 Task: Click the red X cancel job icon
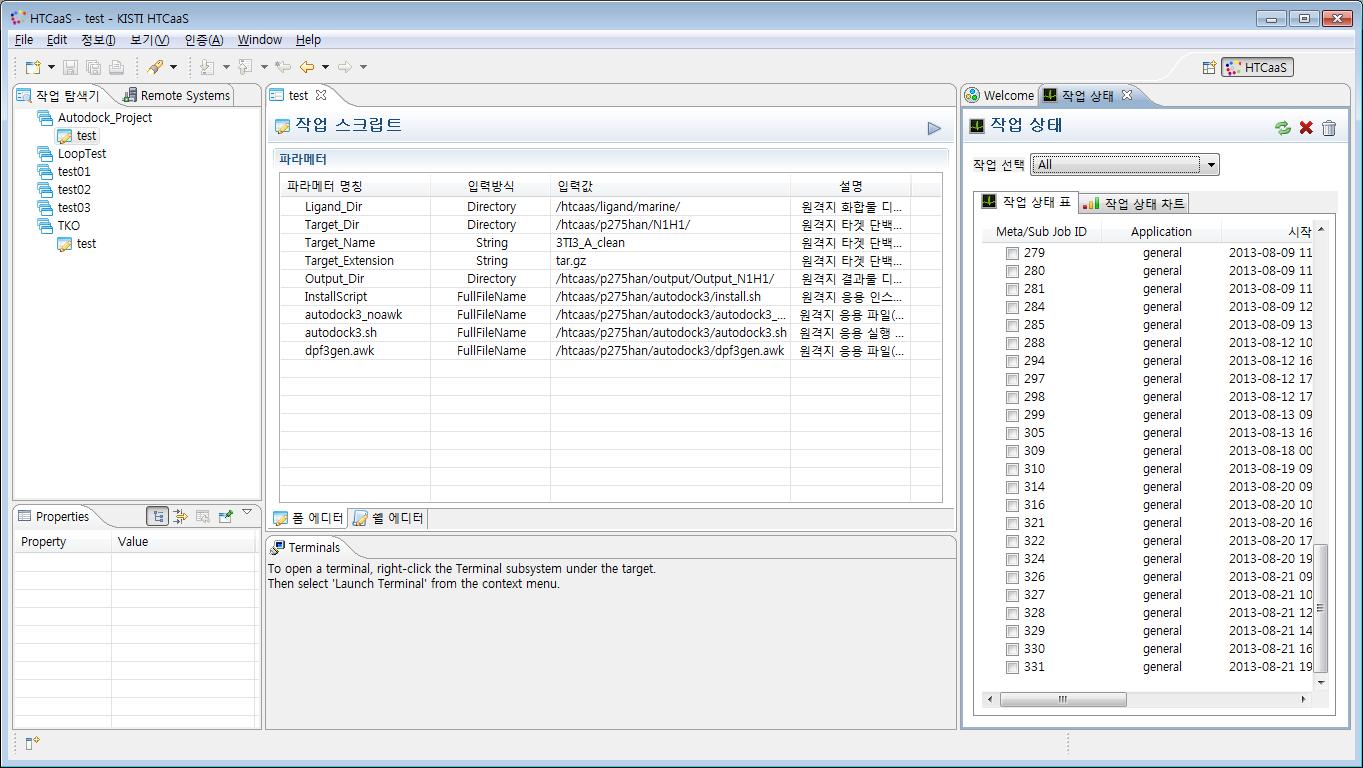[x=1306, y=127]
